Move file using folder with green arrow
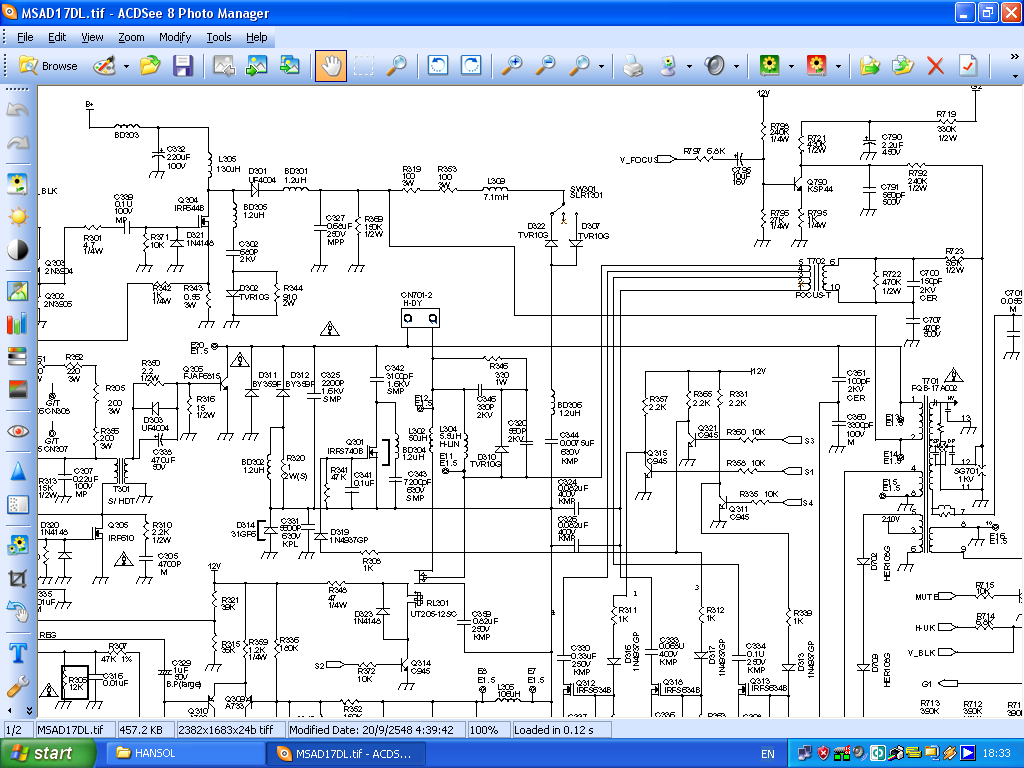 [869, 66]
